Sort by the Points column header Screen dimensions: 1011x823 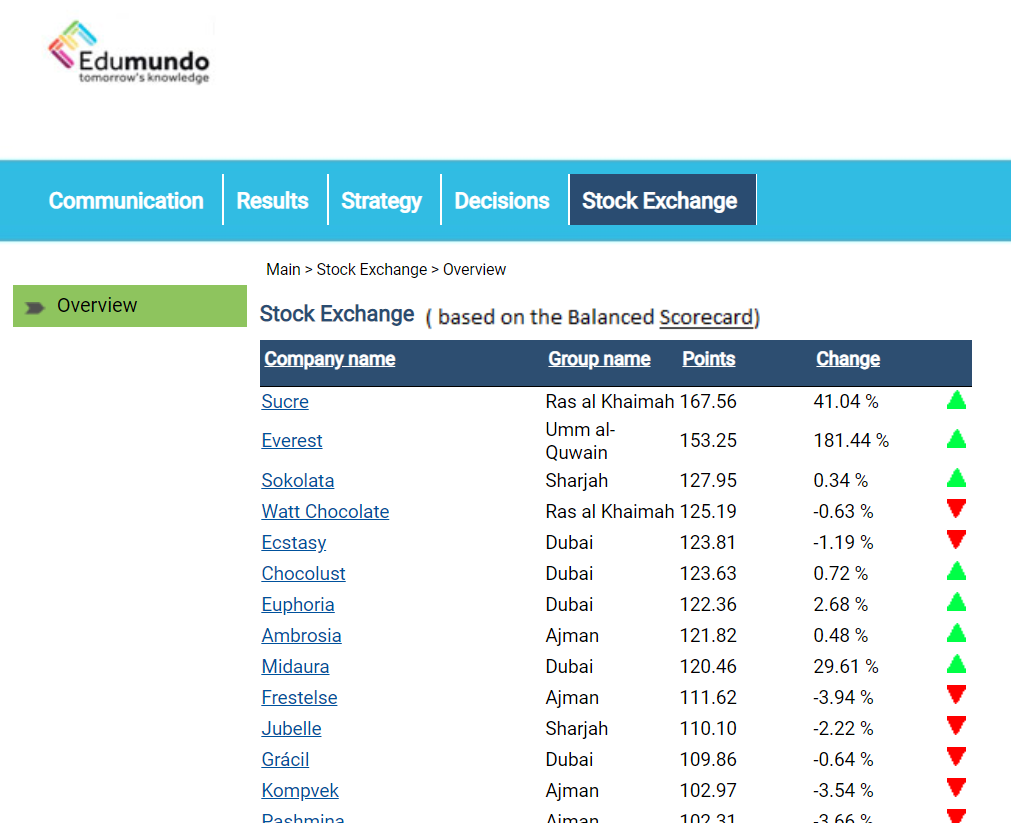708,358
